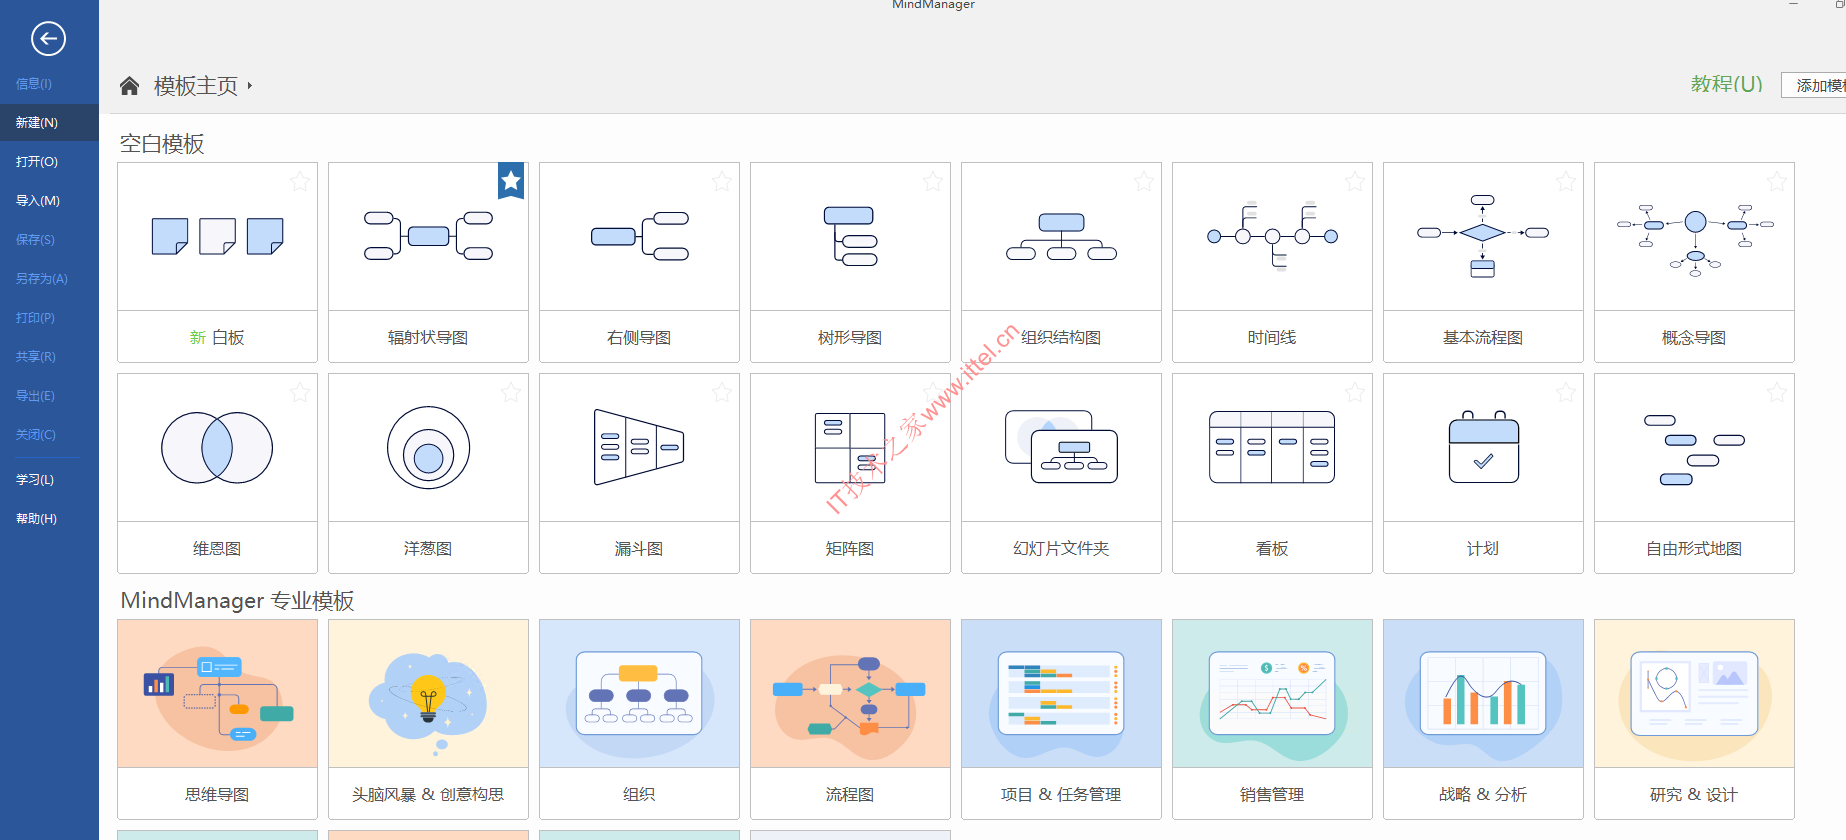Open the 信息(I) menu item
The width and height of the screenshot is (1846, 840).
pos(34,84)
